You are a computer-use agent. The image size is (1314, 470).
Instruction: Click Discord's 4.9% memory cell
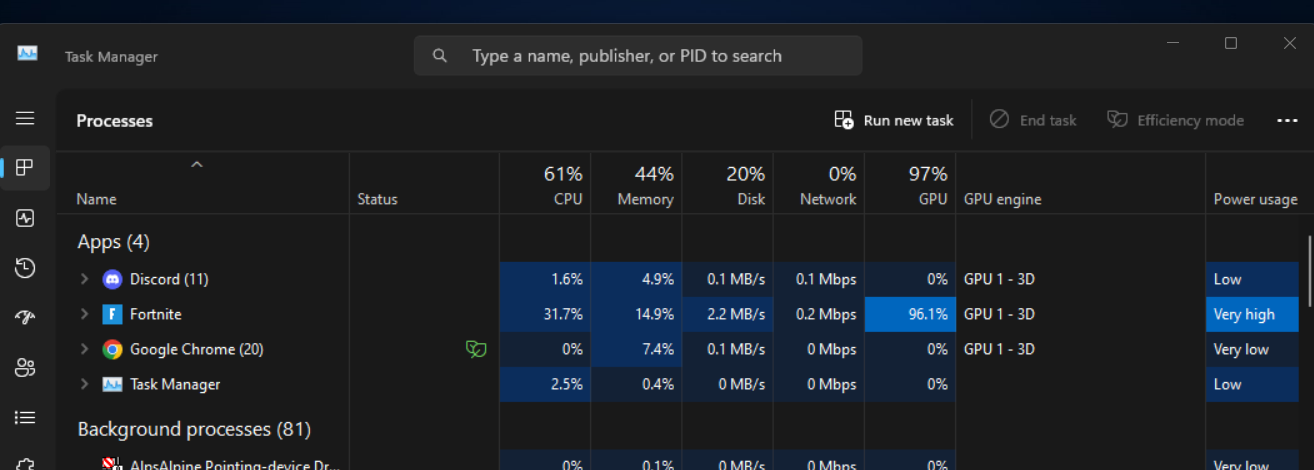pos(636,279)
